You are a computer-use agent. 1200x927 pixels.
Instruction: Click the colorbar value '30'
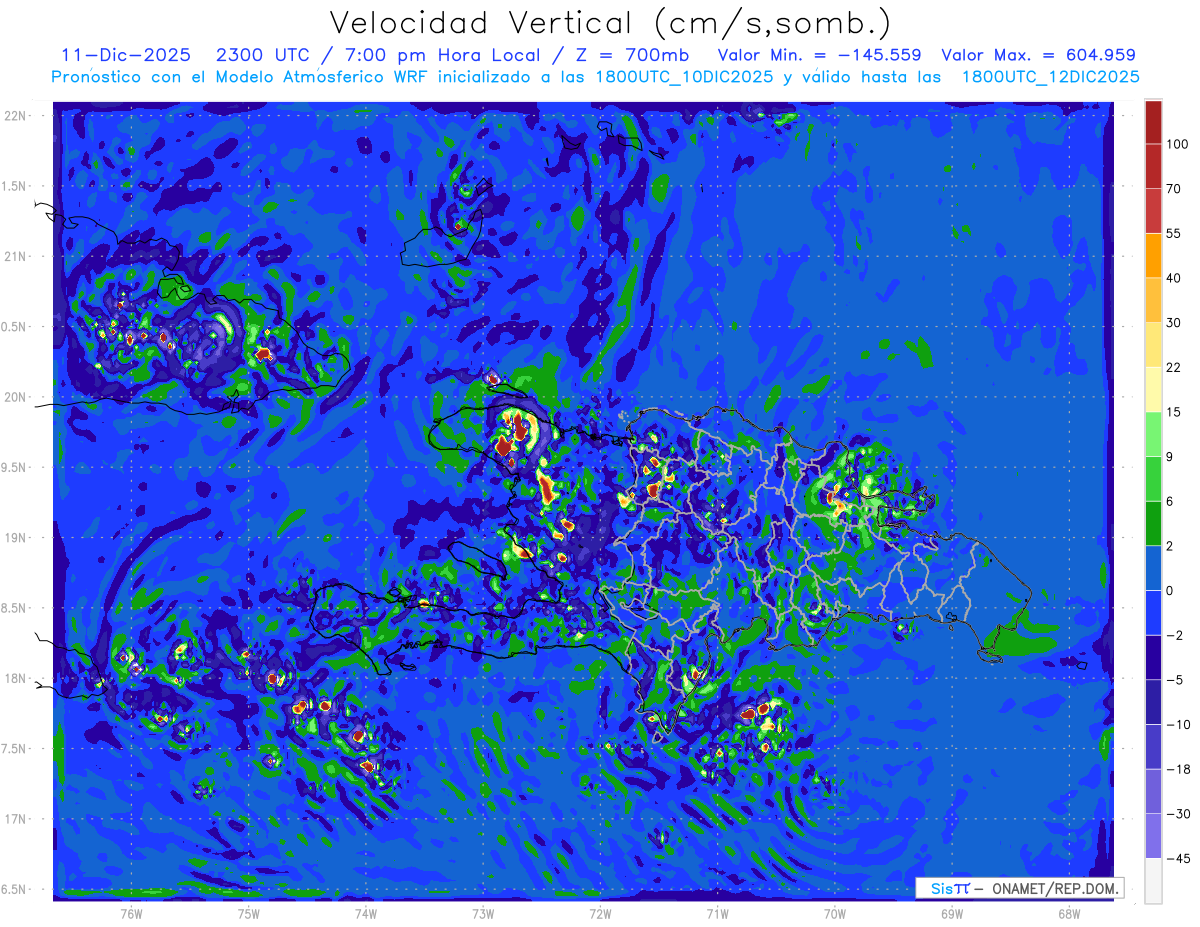(1174, 323)
